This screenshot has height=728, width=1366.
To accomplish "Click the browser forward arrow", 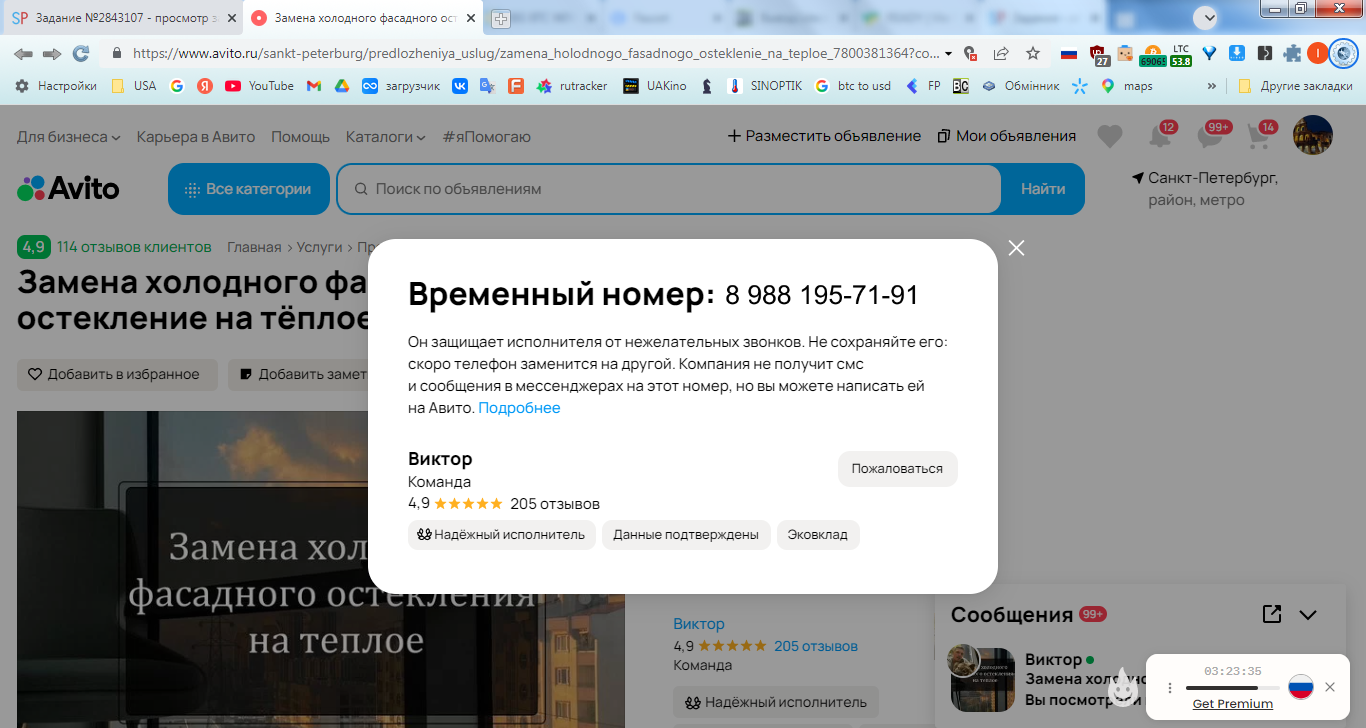I will (52, 53).
